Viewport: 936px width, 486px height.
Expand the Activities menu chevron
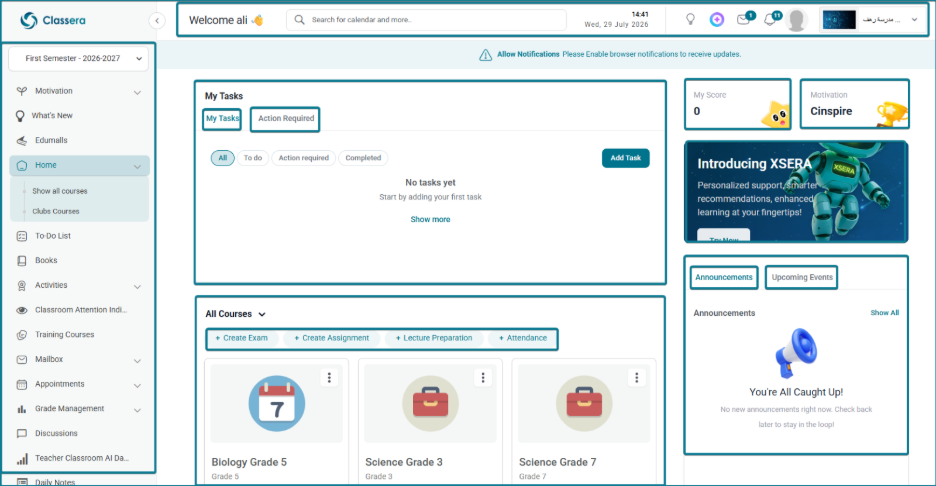pyautogui.click(x=137, y=287)
